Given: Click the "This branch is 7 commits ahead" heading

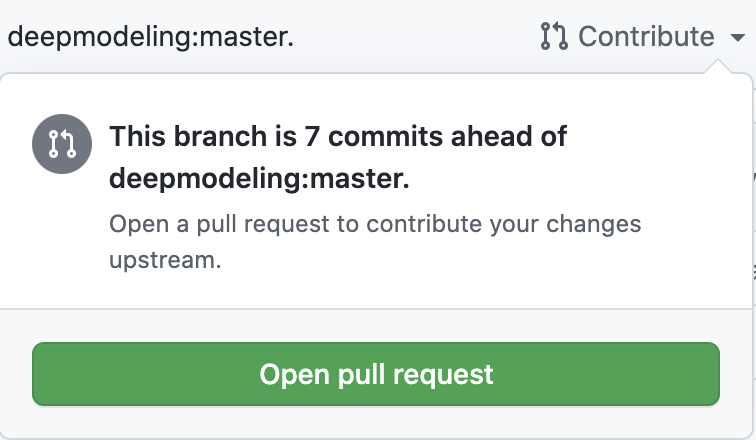Looking at the screenshot, I should click(x=337, y=137).
